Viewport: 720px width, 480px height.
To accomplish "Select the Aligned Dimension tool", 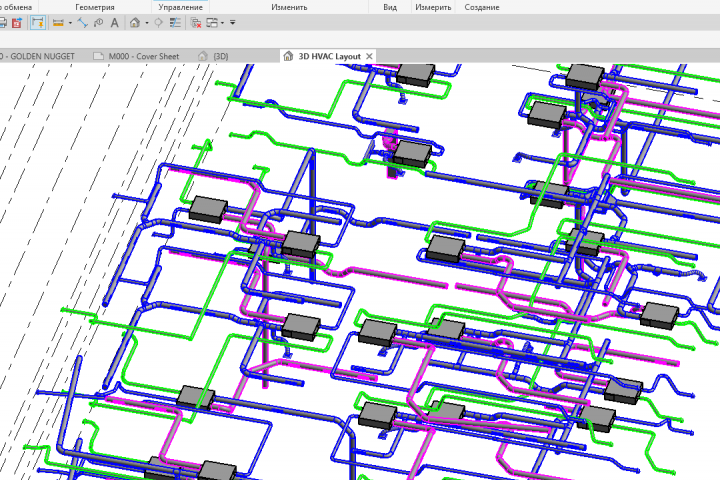I will pyautogui.click(x=83, y=23).
